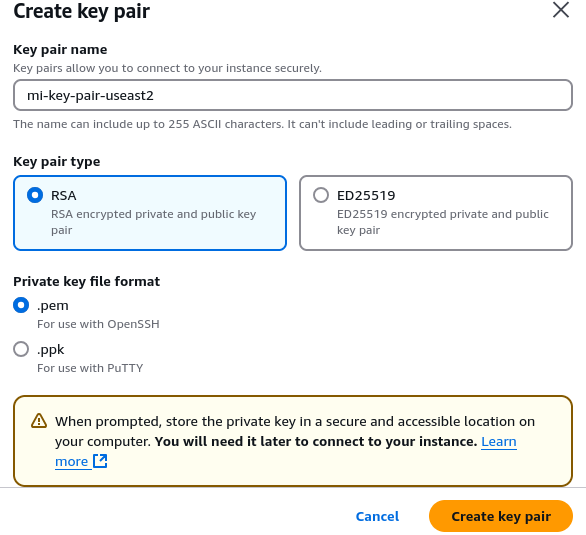Image resolution: width=586 pixels, height=535 pixels.
Task: Click the orange Create key pair button
Action: [x=501, y=516]
